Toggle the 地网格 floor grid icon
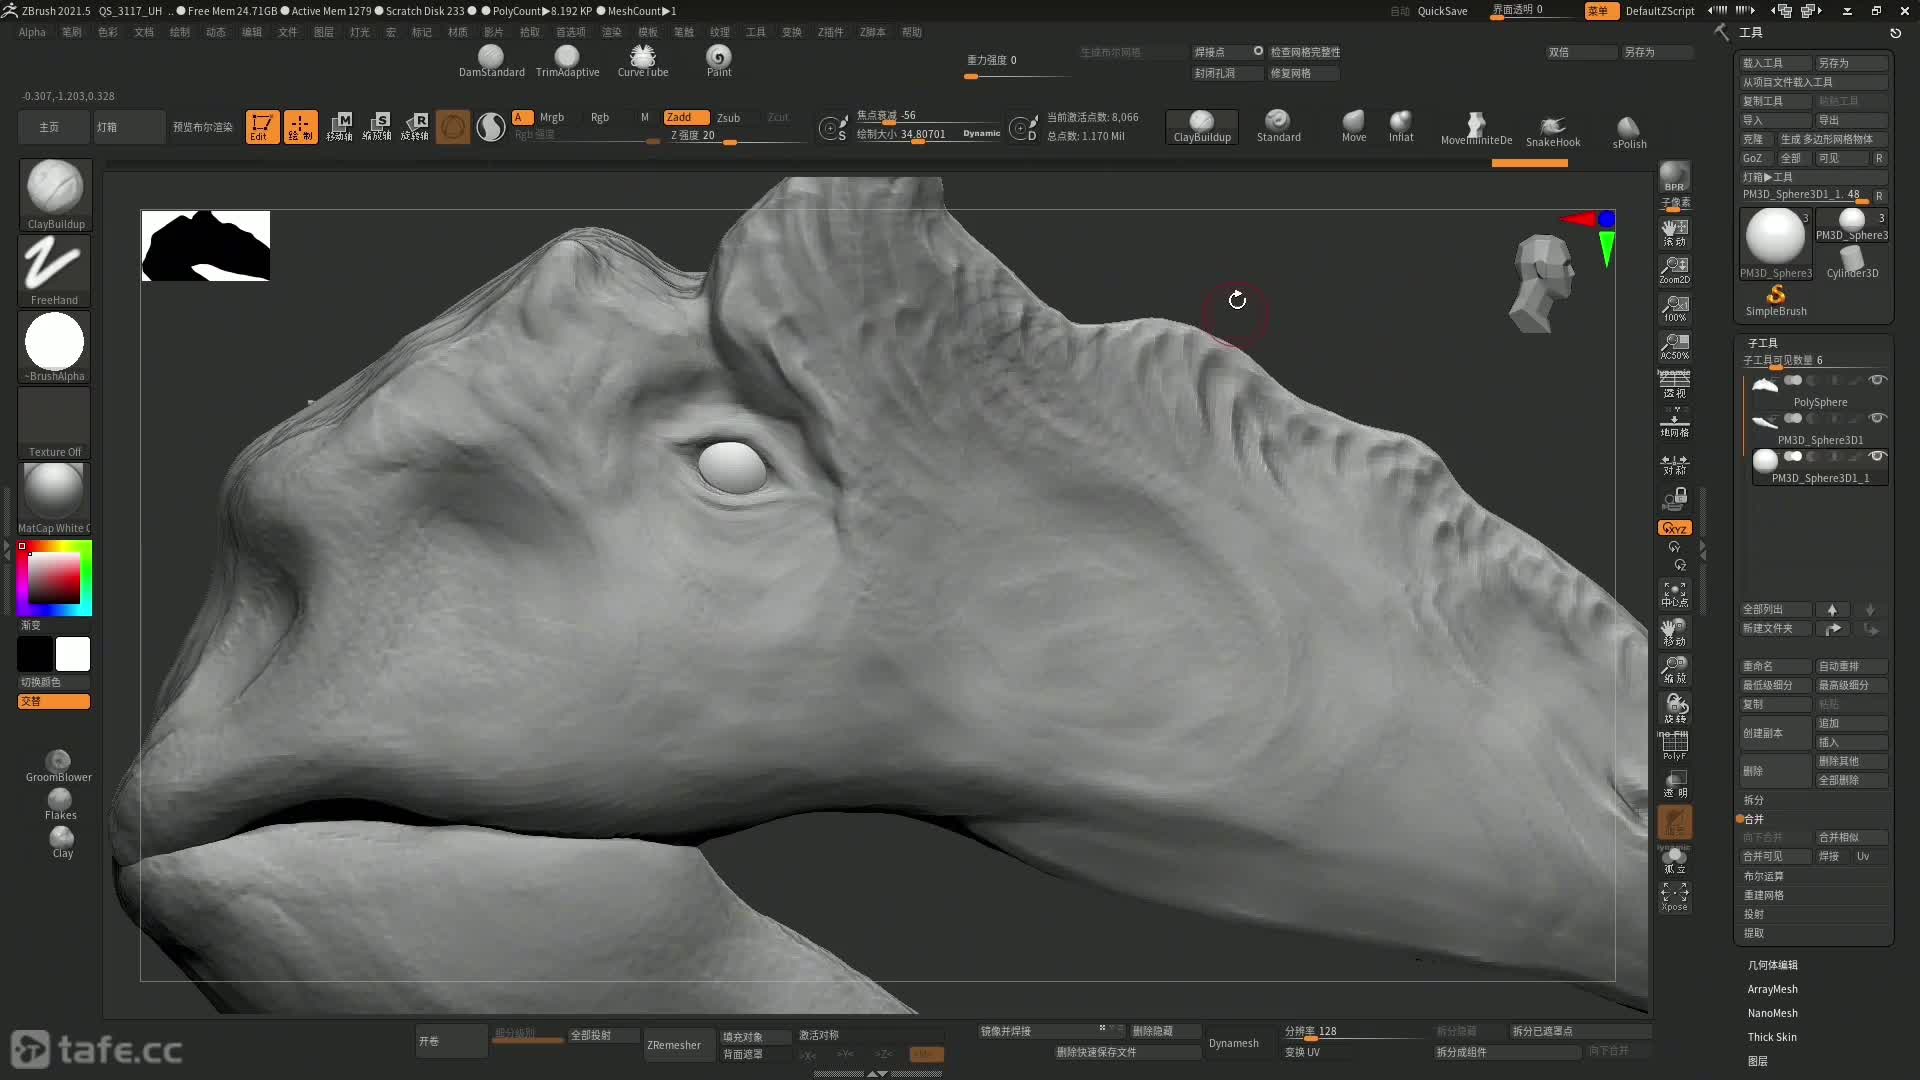 pyautogui.click(x=1674, y=423)
